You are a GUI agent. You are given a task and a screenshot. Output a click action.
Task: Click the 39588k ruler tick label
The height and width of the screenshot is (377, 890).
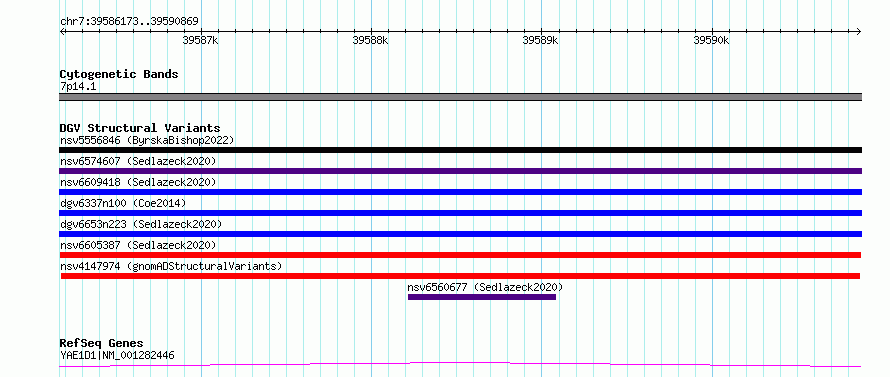coord(370,40)
